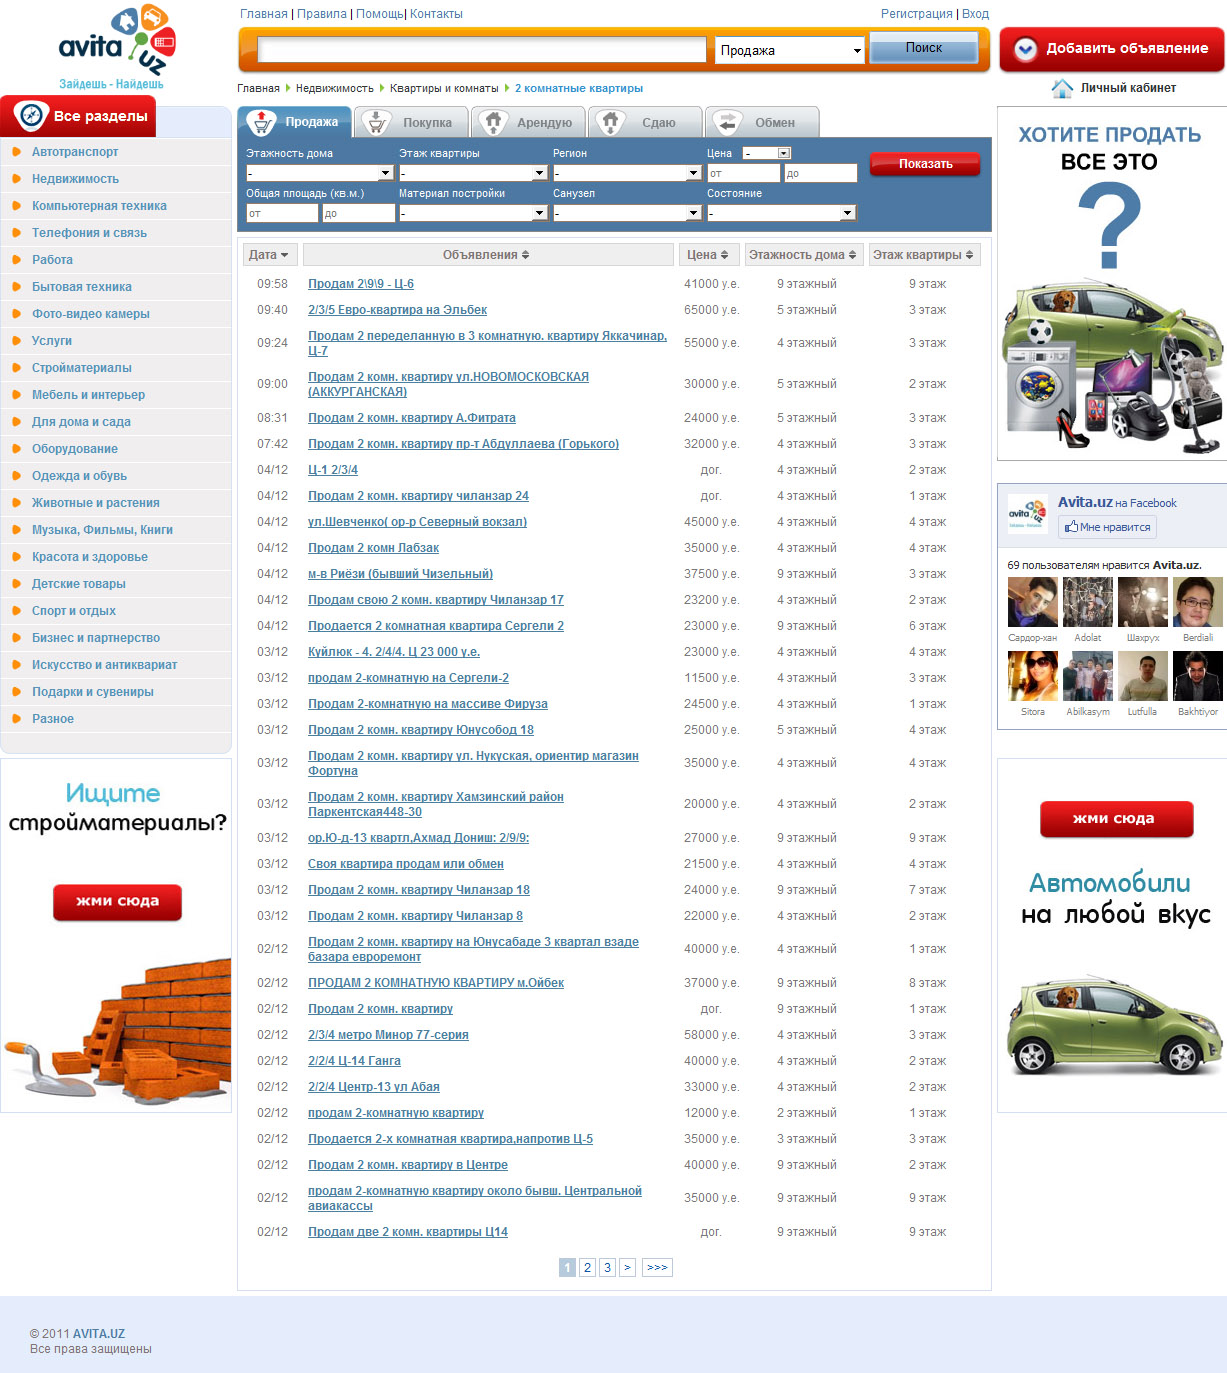
Task: Sort listings by Дата column
Action: click(x=270, y=255)
